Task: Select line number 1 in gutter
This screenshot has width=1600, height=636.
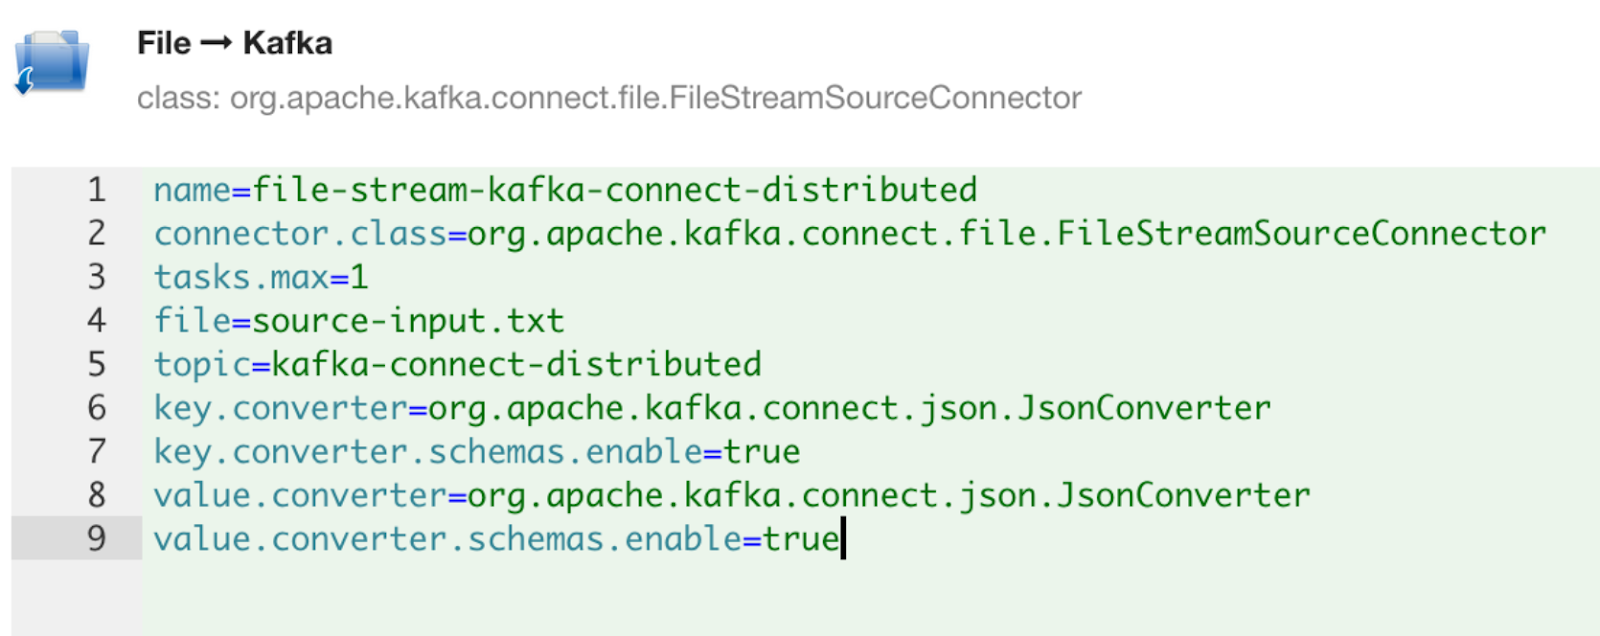Action: pos(96,190)
